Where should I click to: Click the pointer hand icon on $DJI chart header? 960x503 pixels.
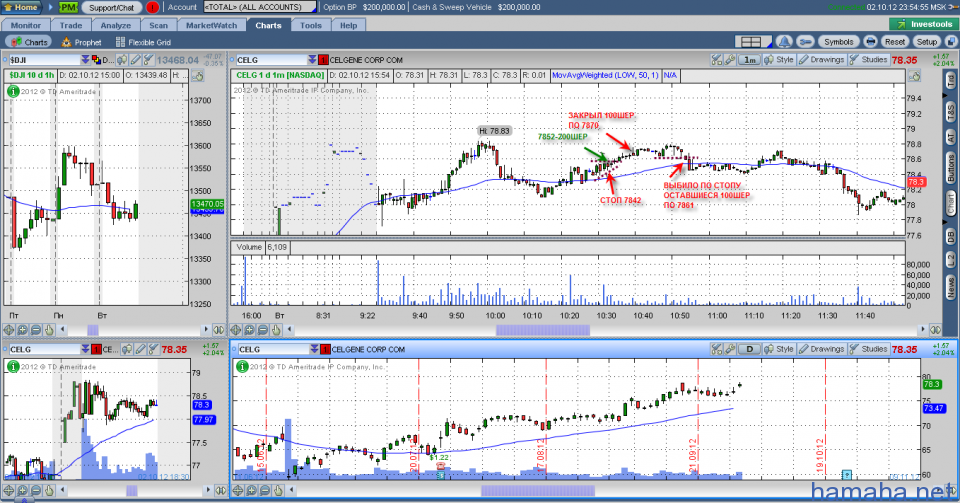197,76
